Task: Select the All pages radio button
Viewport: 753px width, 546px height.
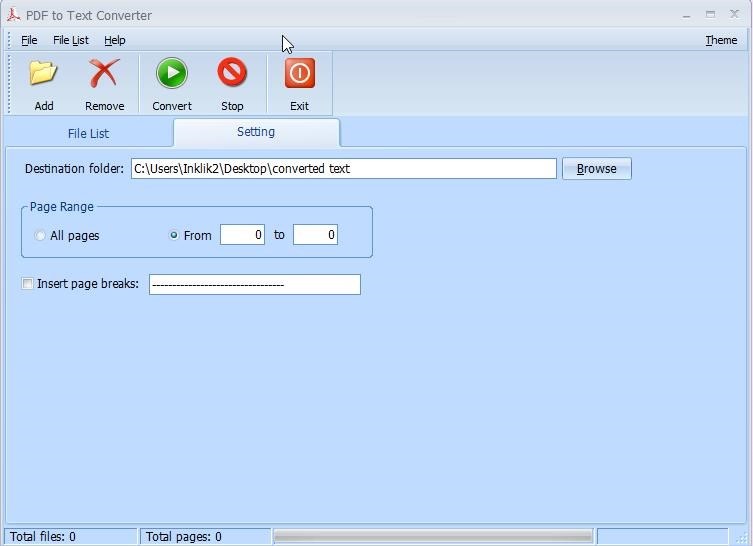Action: pyautogui.click(x=40, y=236)
